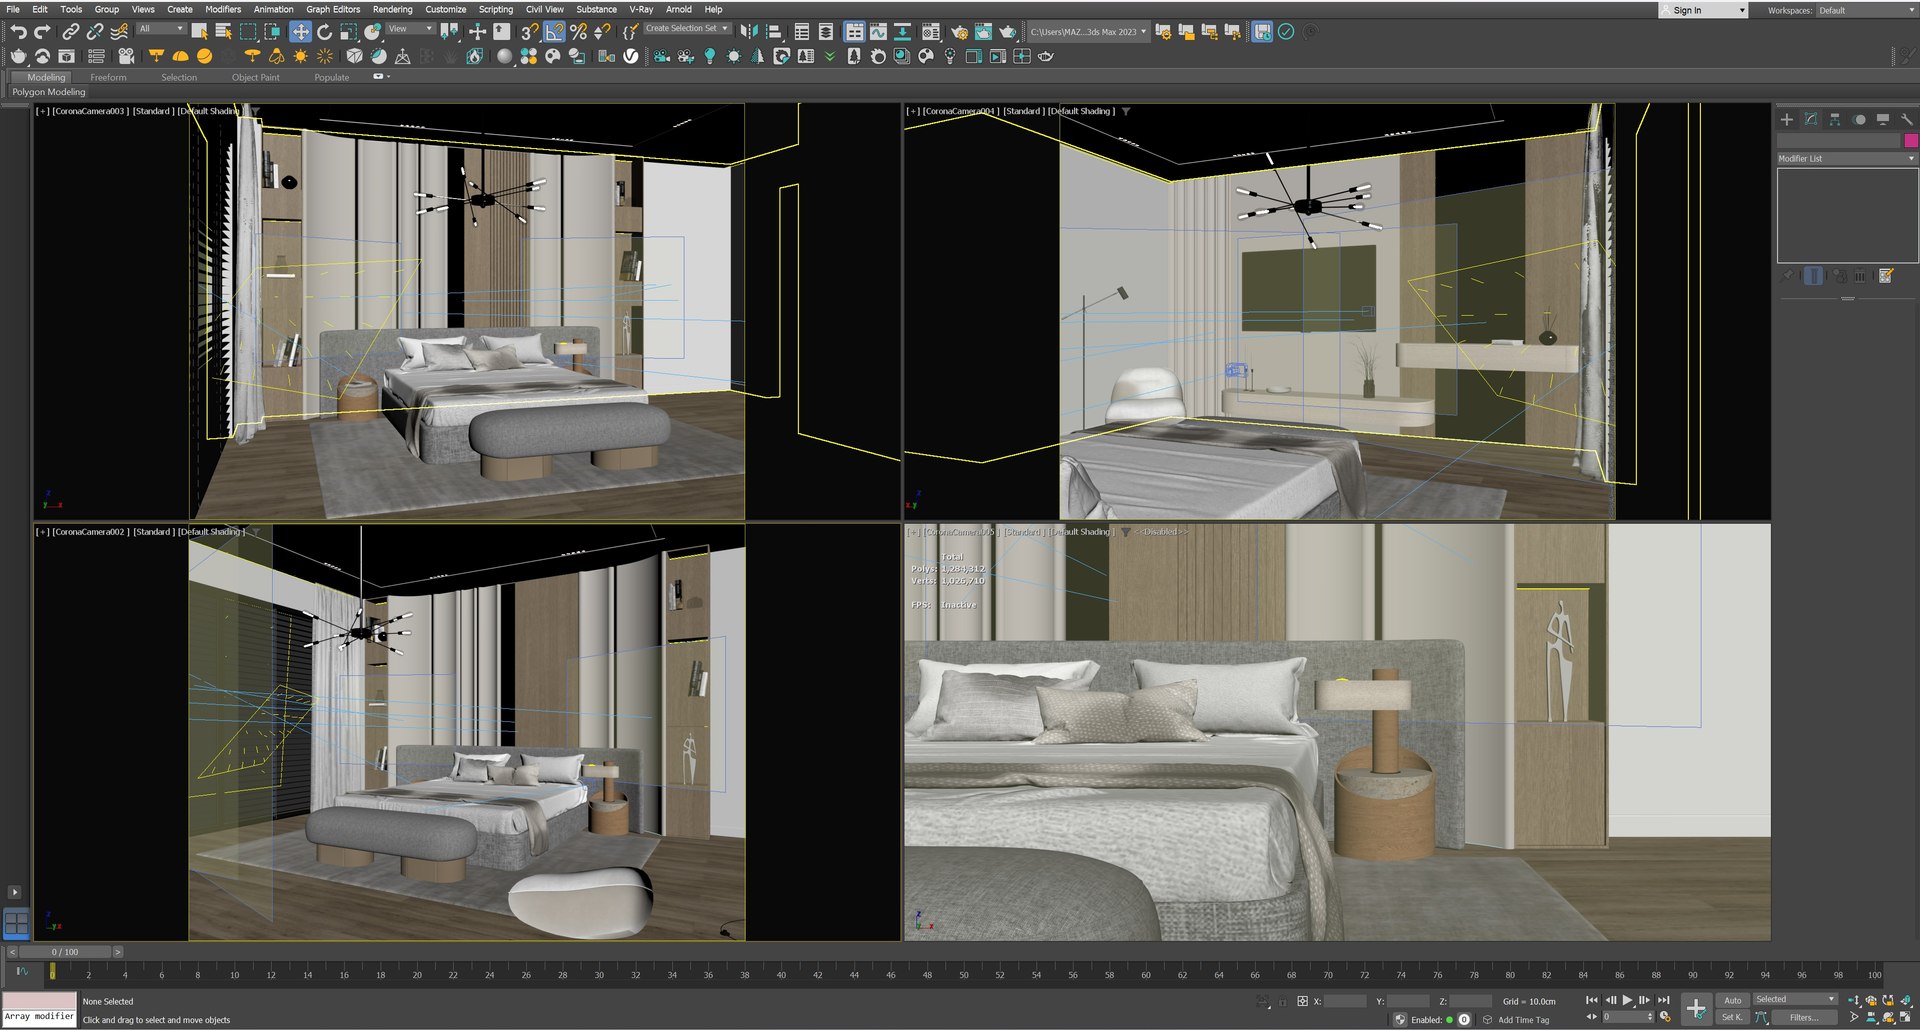Viewport: 1920px width, 1030px height.
Task: Select the Select and Link chain icon
Action: point(70,32)
